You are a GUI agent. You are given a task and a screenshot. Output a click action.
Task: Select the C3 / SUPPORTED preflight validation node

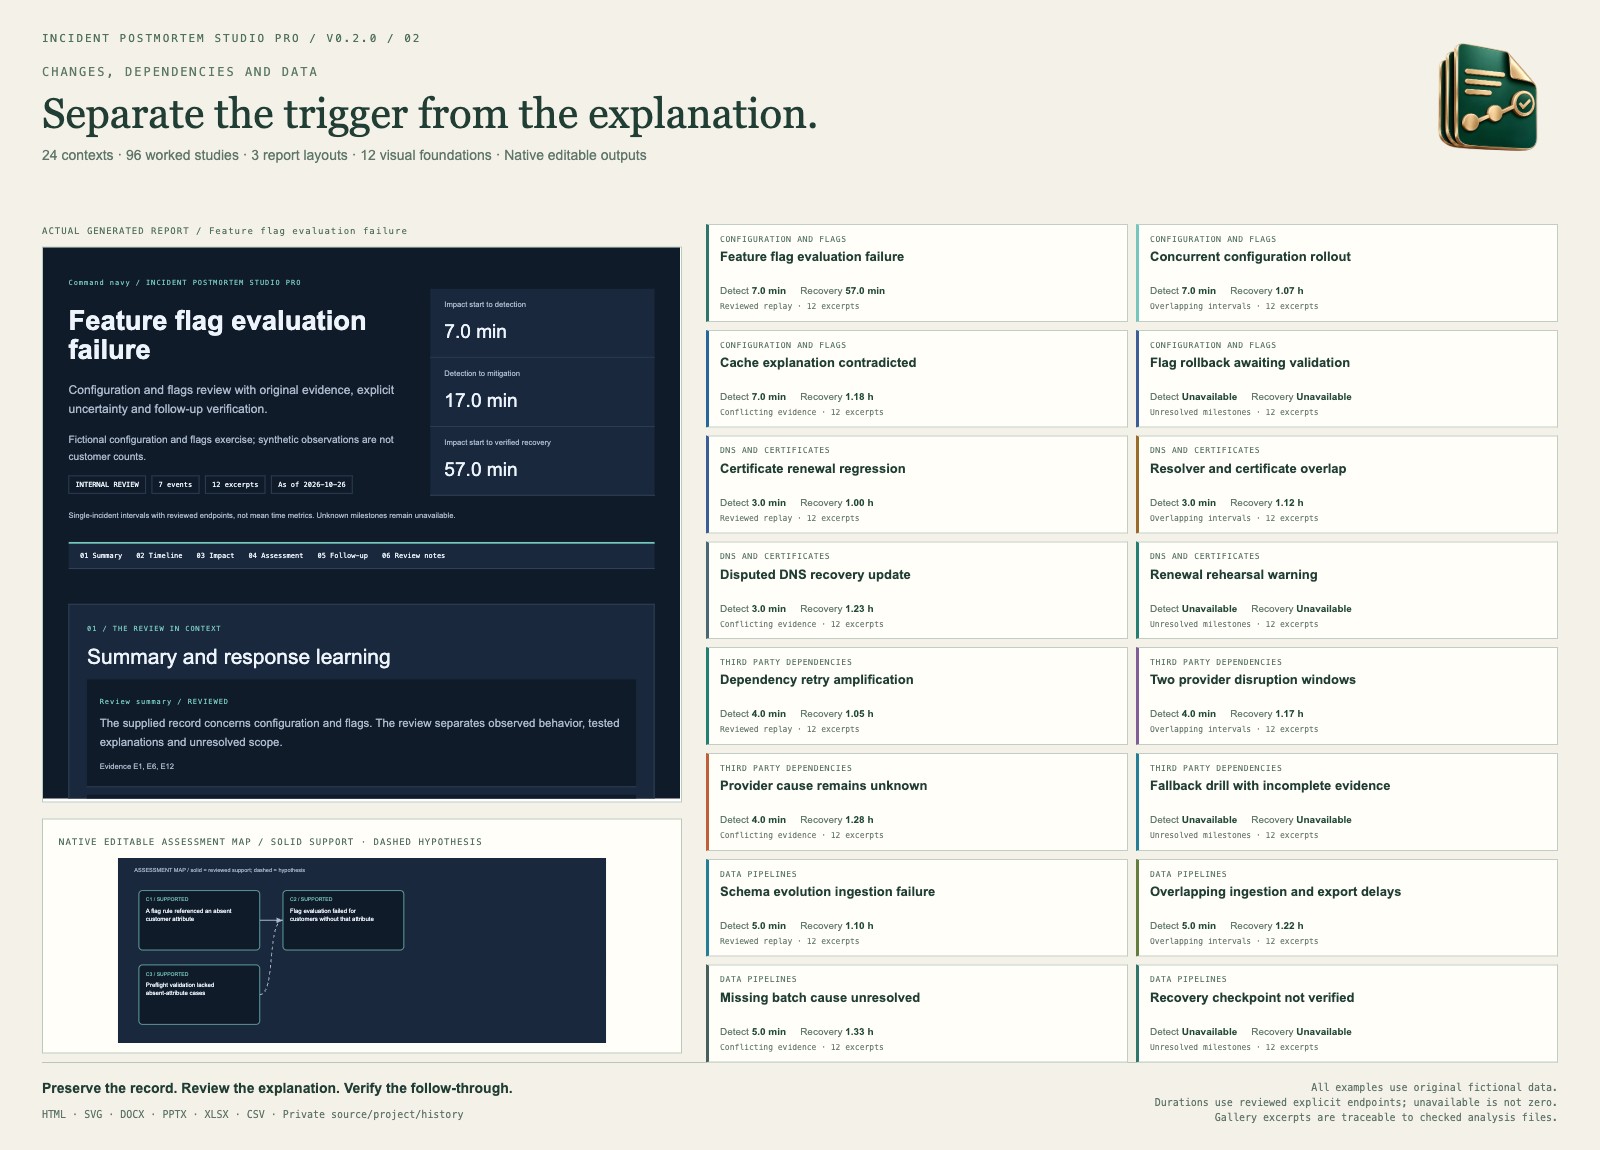[x=199, y=995]
